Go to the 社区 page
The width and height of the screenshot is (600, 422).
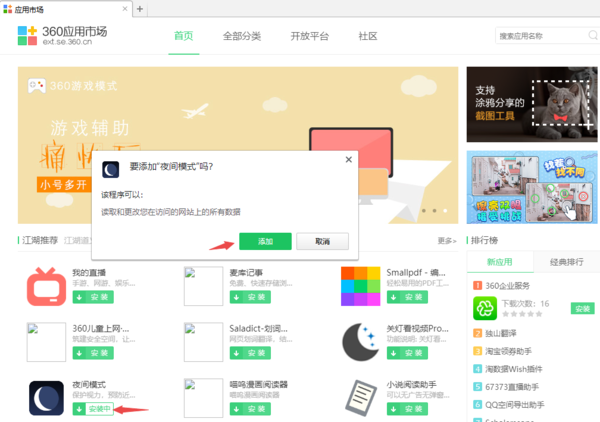[x=368, y=36]
